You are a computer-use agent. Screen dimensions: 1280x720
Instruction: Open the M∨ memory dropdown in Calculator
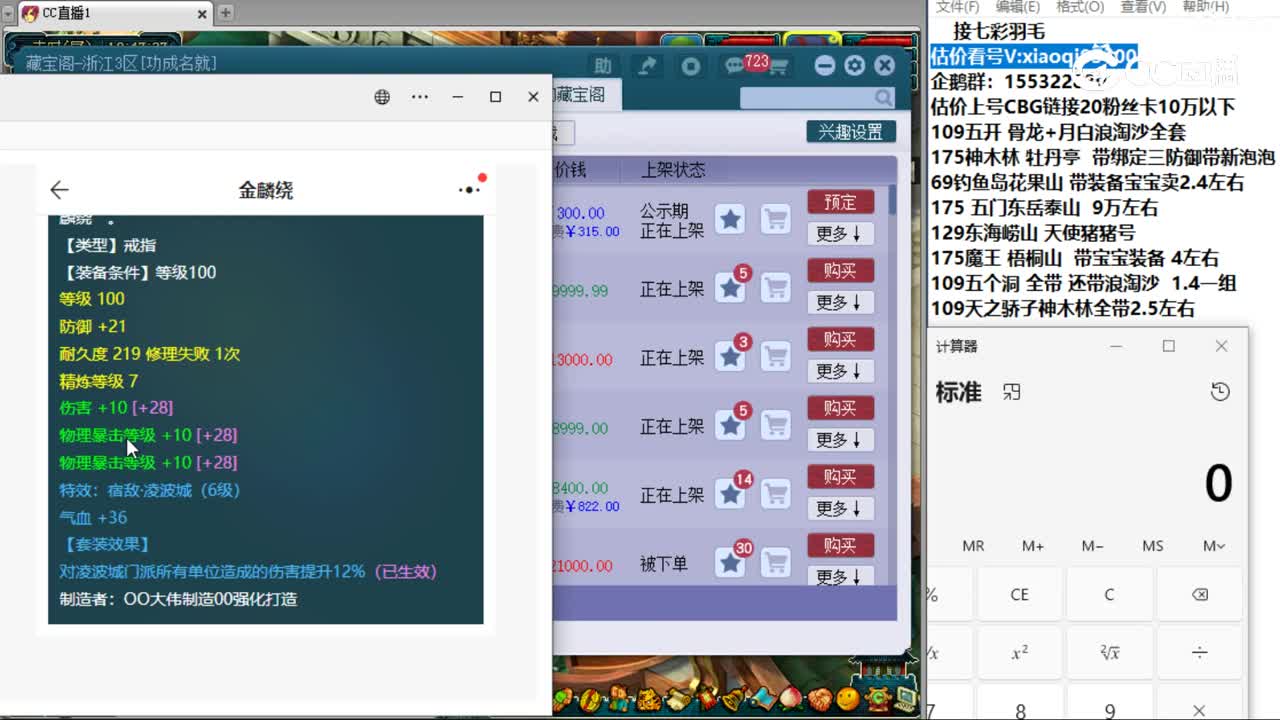pyautogui.click(x=1212, y=545)
